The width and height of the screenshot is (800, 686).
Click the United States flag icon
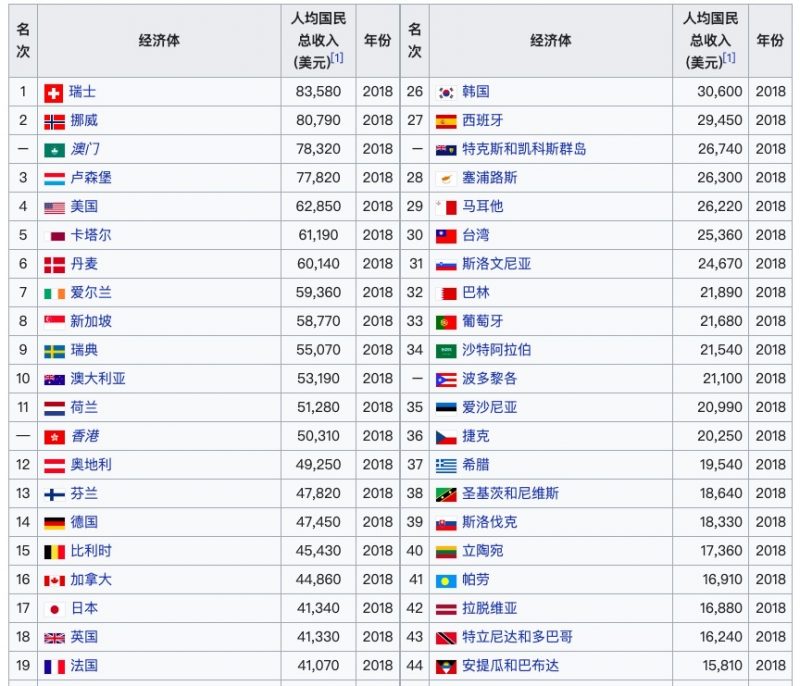click(54, 208)
